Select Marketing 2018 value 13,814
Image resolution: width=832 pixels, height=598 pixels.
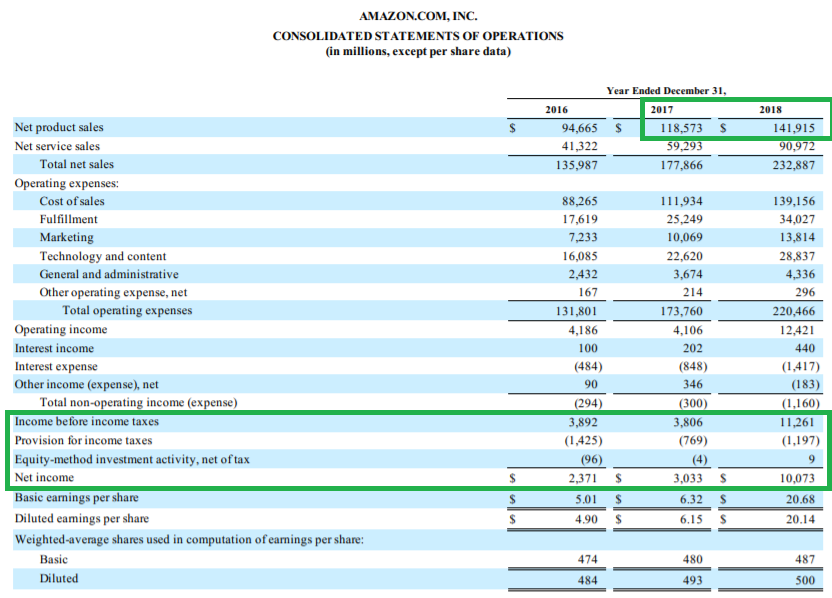797,237
